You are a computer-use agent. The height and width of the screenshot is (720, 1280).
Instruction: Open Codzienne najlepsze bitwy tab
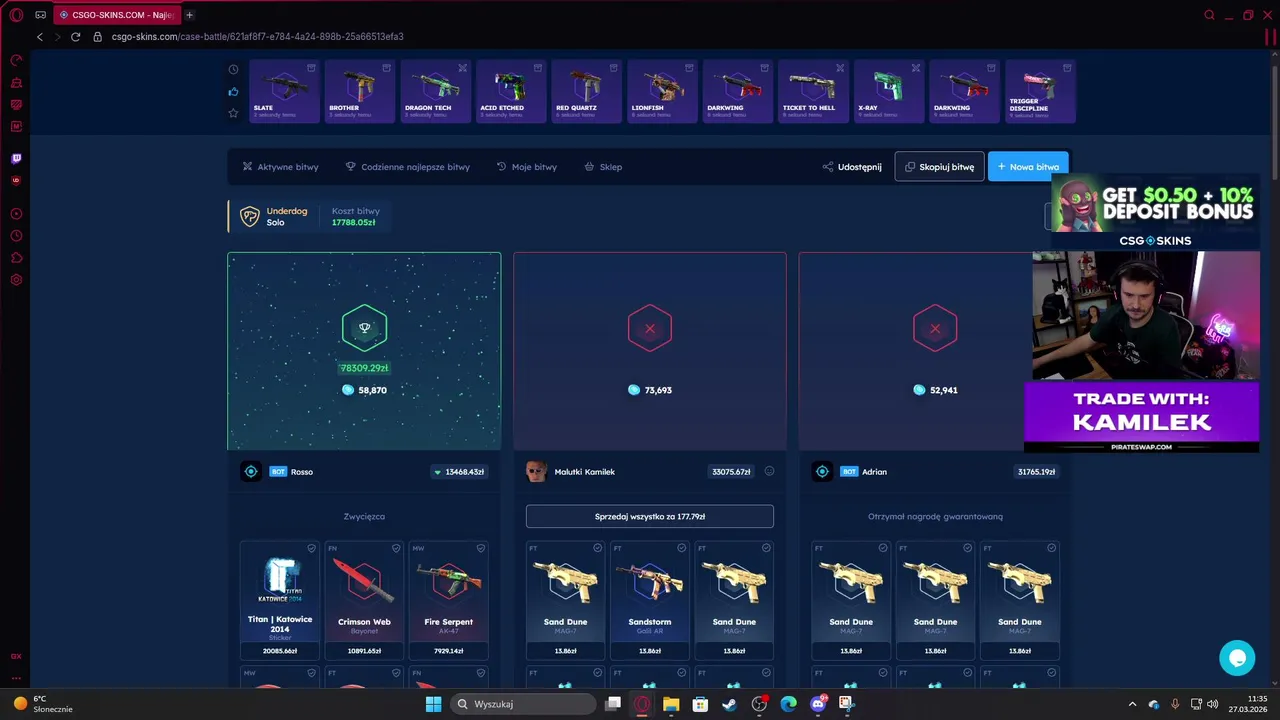[408, 167]
